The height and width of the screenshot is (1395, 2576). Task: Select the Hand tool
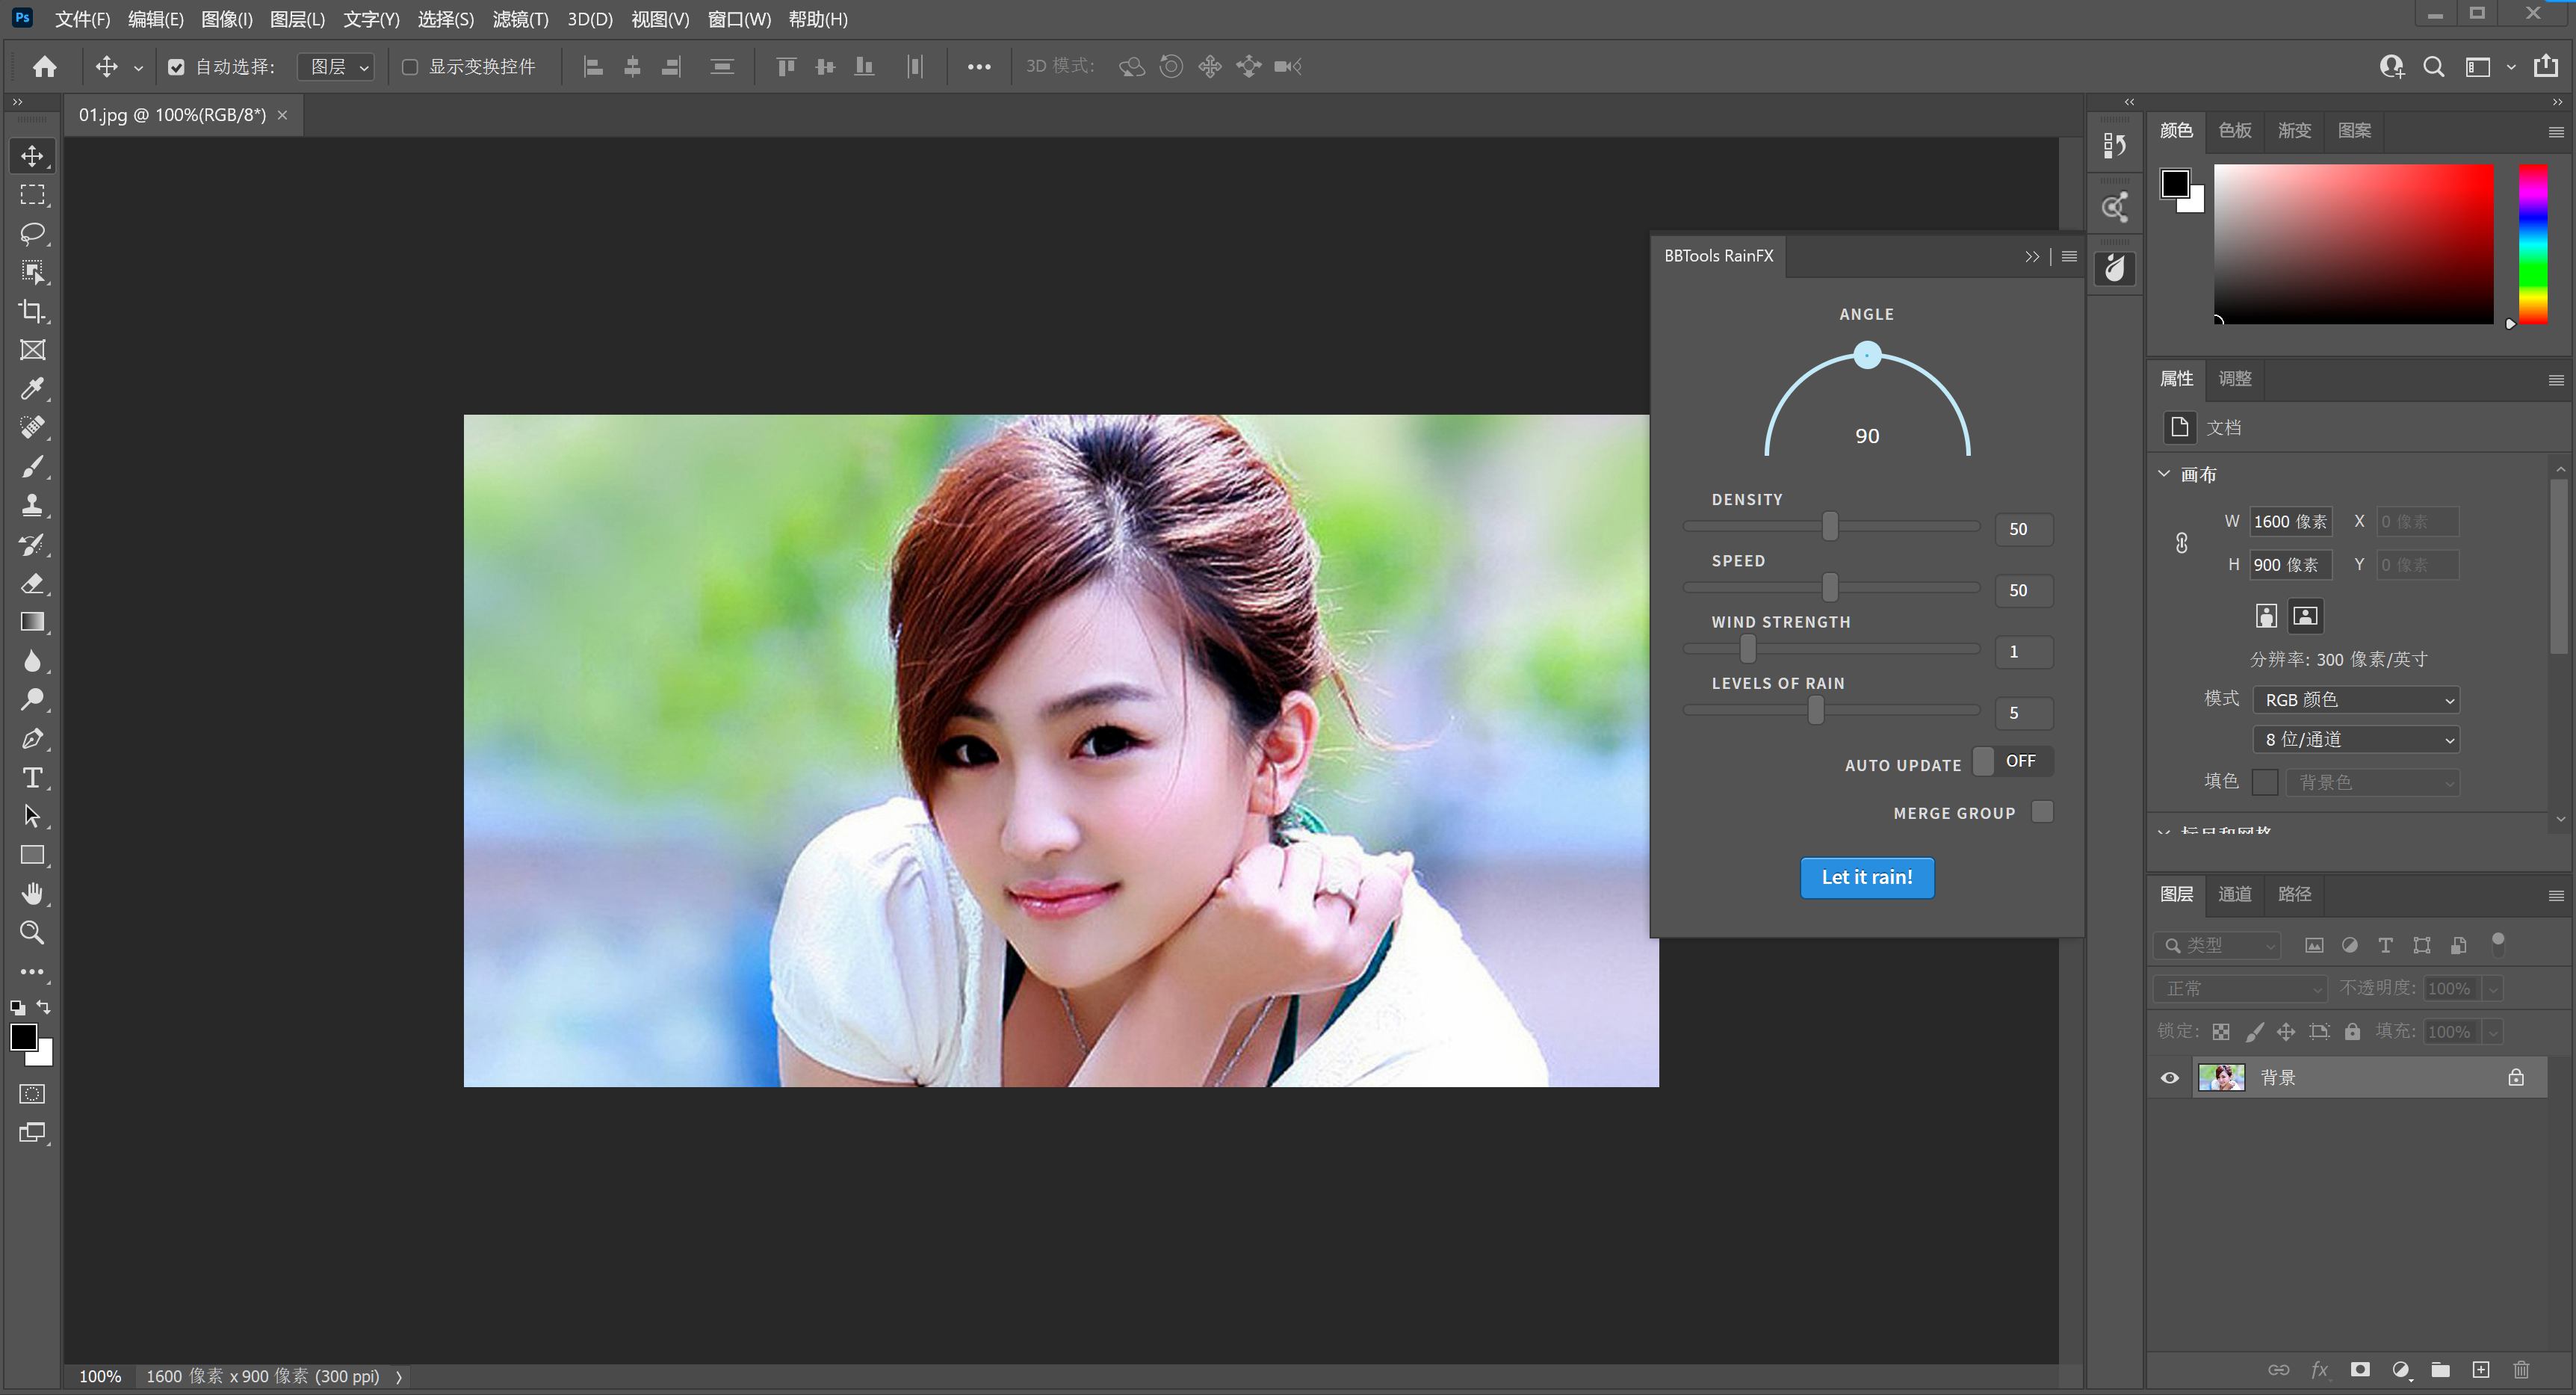tap(32, 894)
